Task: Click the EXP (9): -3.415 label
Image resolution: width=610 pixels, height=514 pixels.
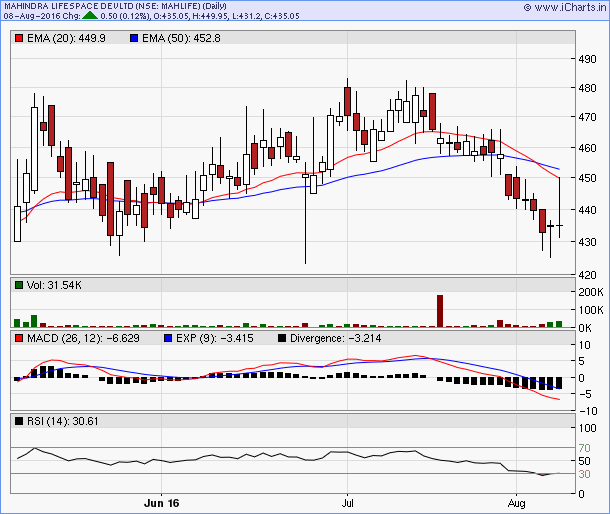Action: (x=215, y=338)
